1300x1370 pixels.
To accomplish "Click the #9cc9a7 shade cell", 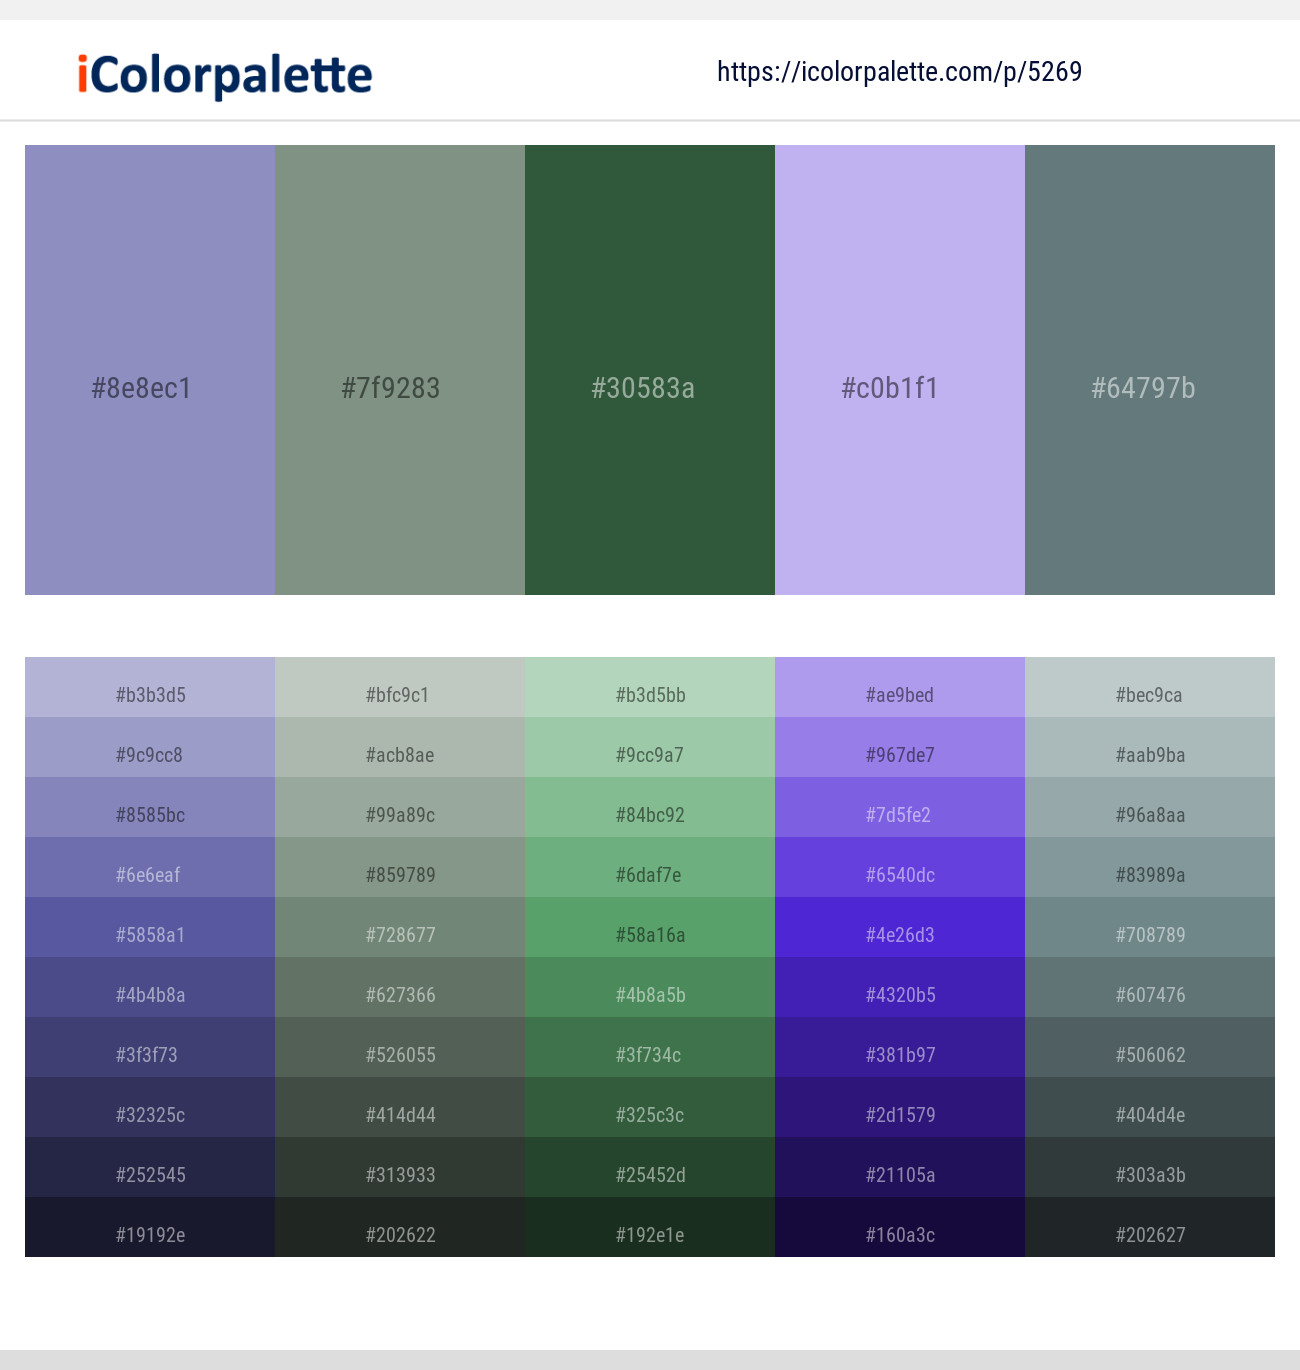I will [649, 755].
